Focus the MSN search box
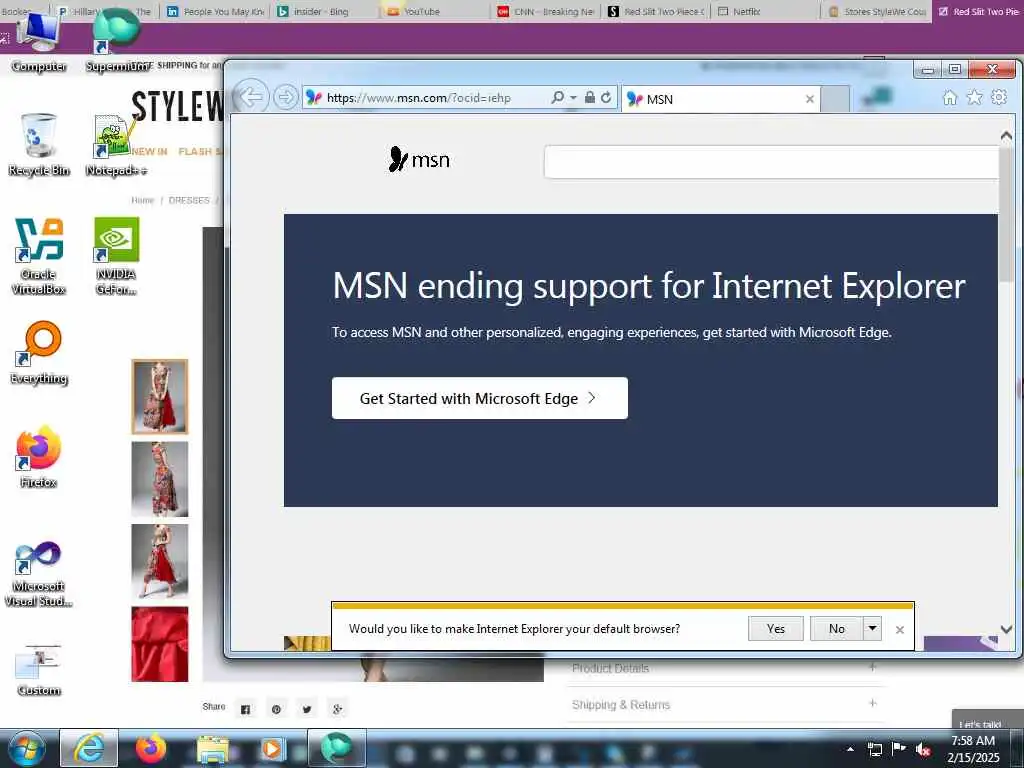 pos(771,162)
